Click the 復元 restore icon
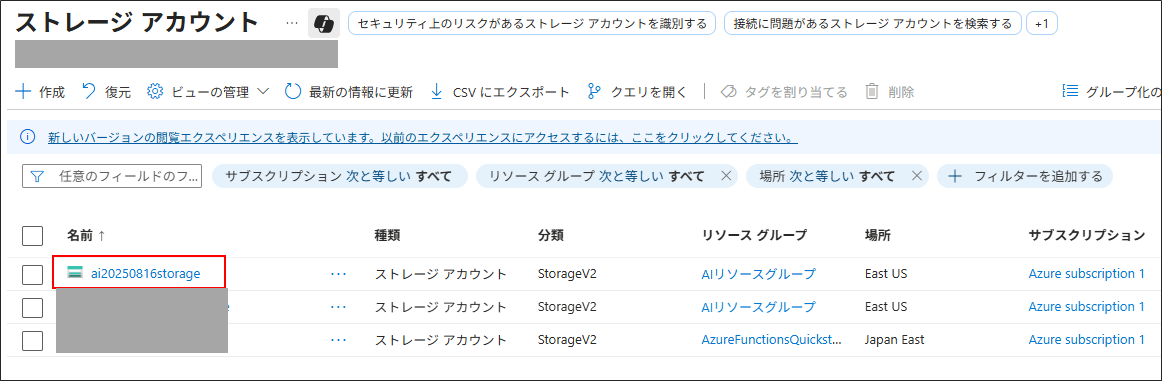 89,92
